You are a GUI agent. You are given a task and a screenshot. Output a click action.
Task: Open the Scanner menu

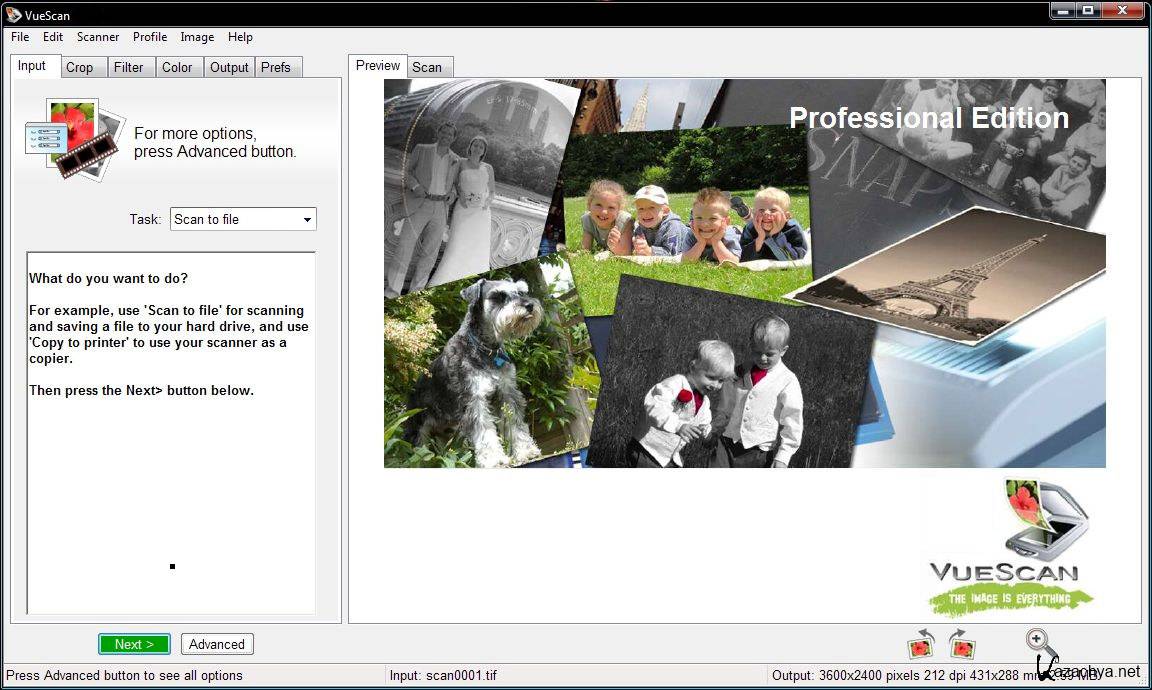tap(98, 37)
